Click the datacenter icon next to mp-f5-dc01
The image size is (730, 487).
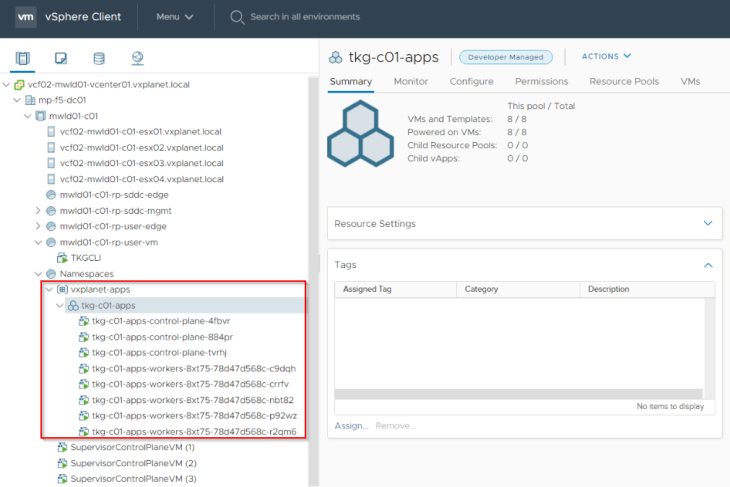pyautogui.click(x=30, y=100)
